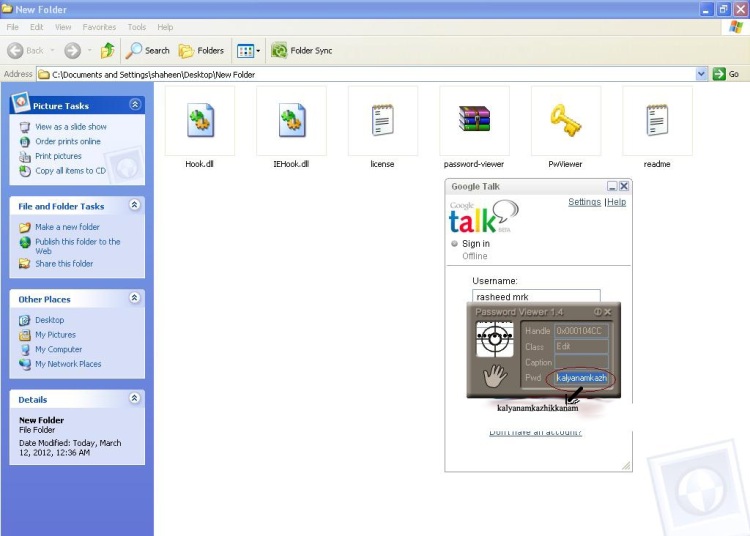Click the Caption field in Password Viewer

click(581, 362)
